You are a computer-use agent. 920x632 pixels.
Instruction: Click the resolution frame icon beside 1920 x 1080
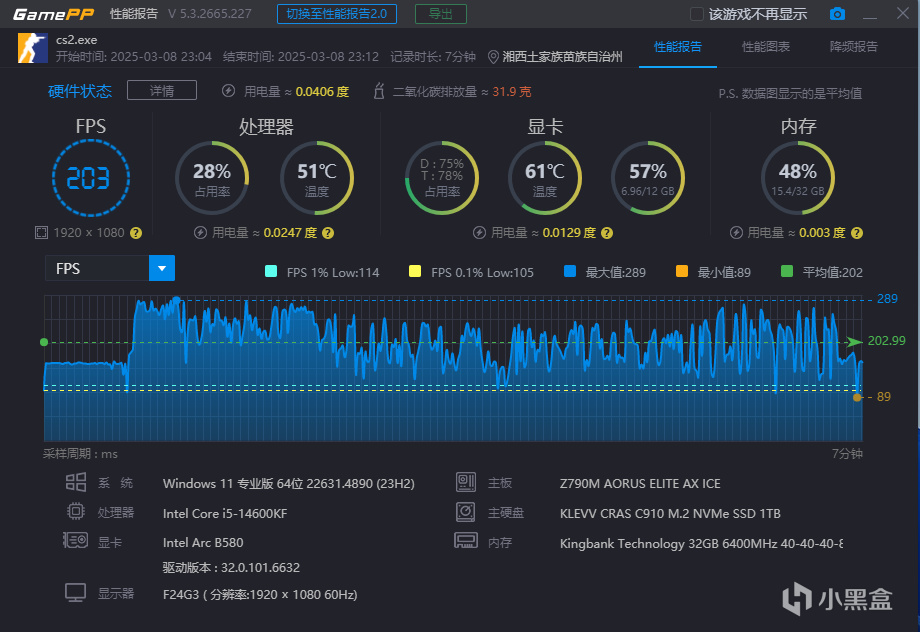click(41, 233)
